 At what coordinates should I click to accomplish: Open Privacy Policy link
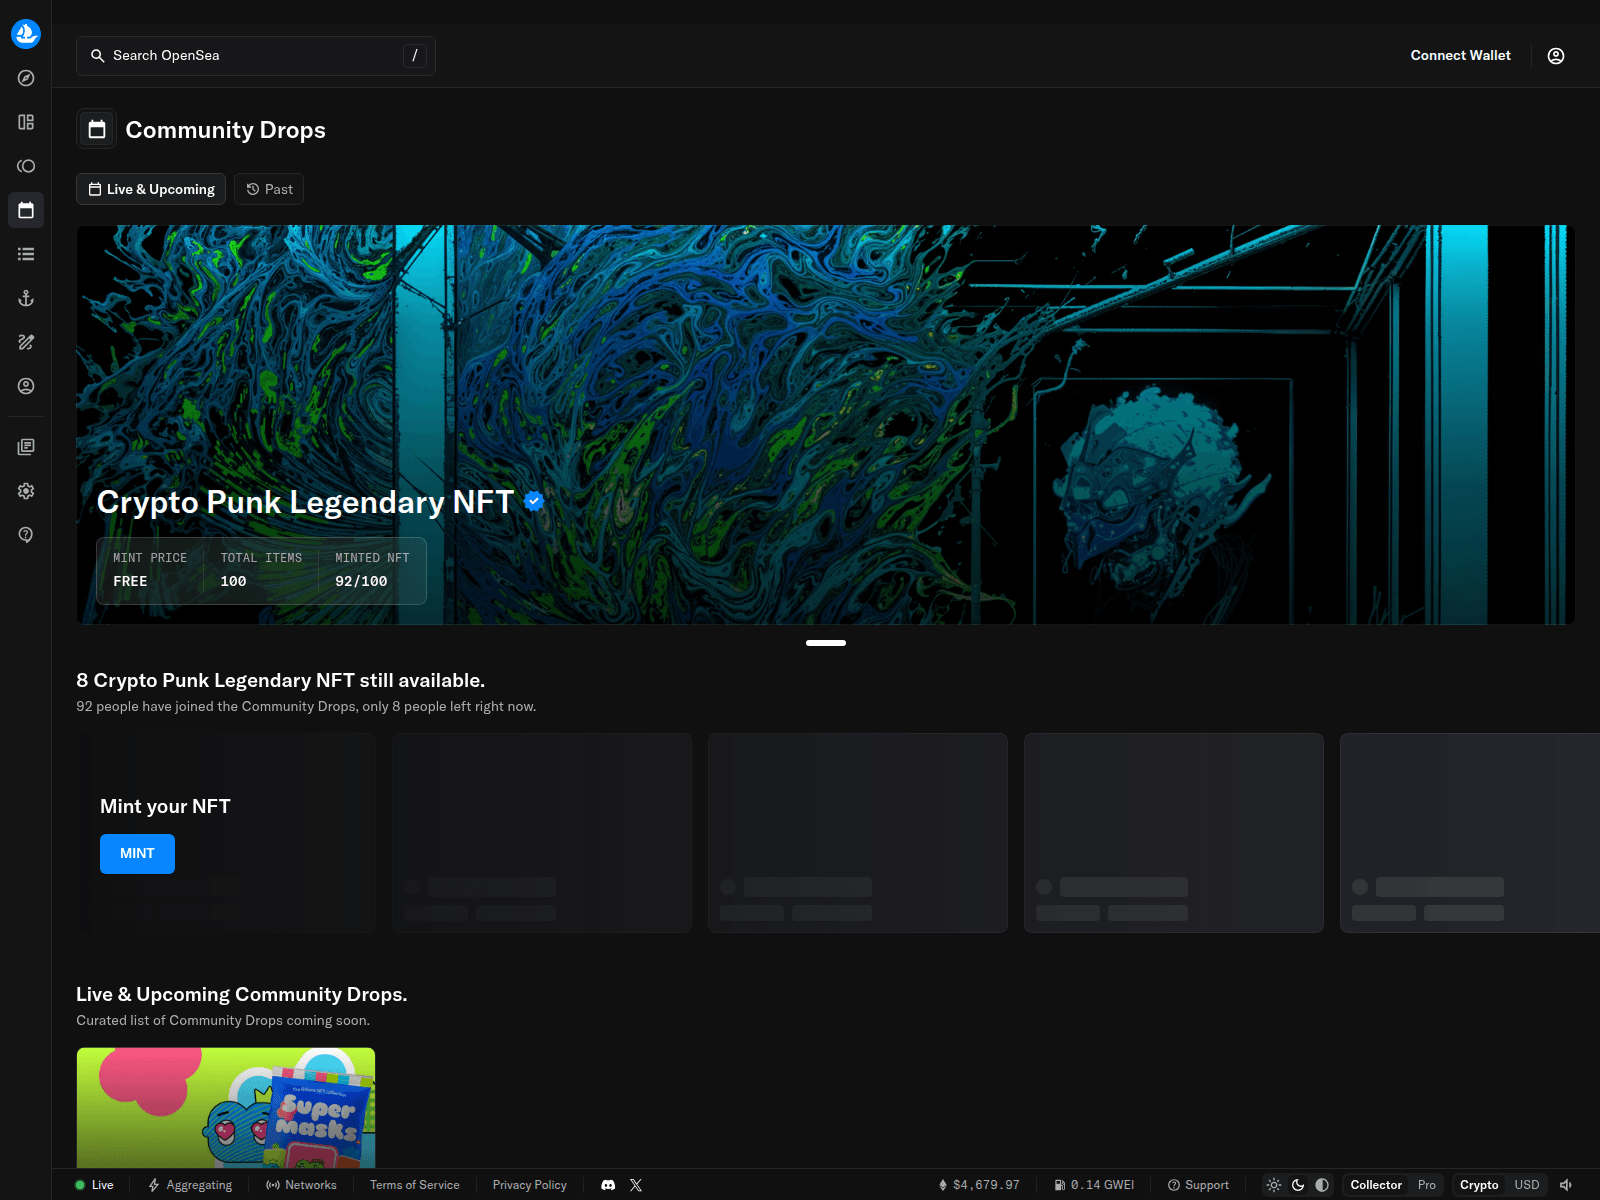(x=530, y=1185)
